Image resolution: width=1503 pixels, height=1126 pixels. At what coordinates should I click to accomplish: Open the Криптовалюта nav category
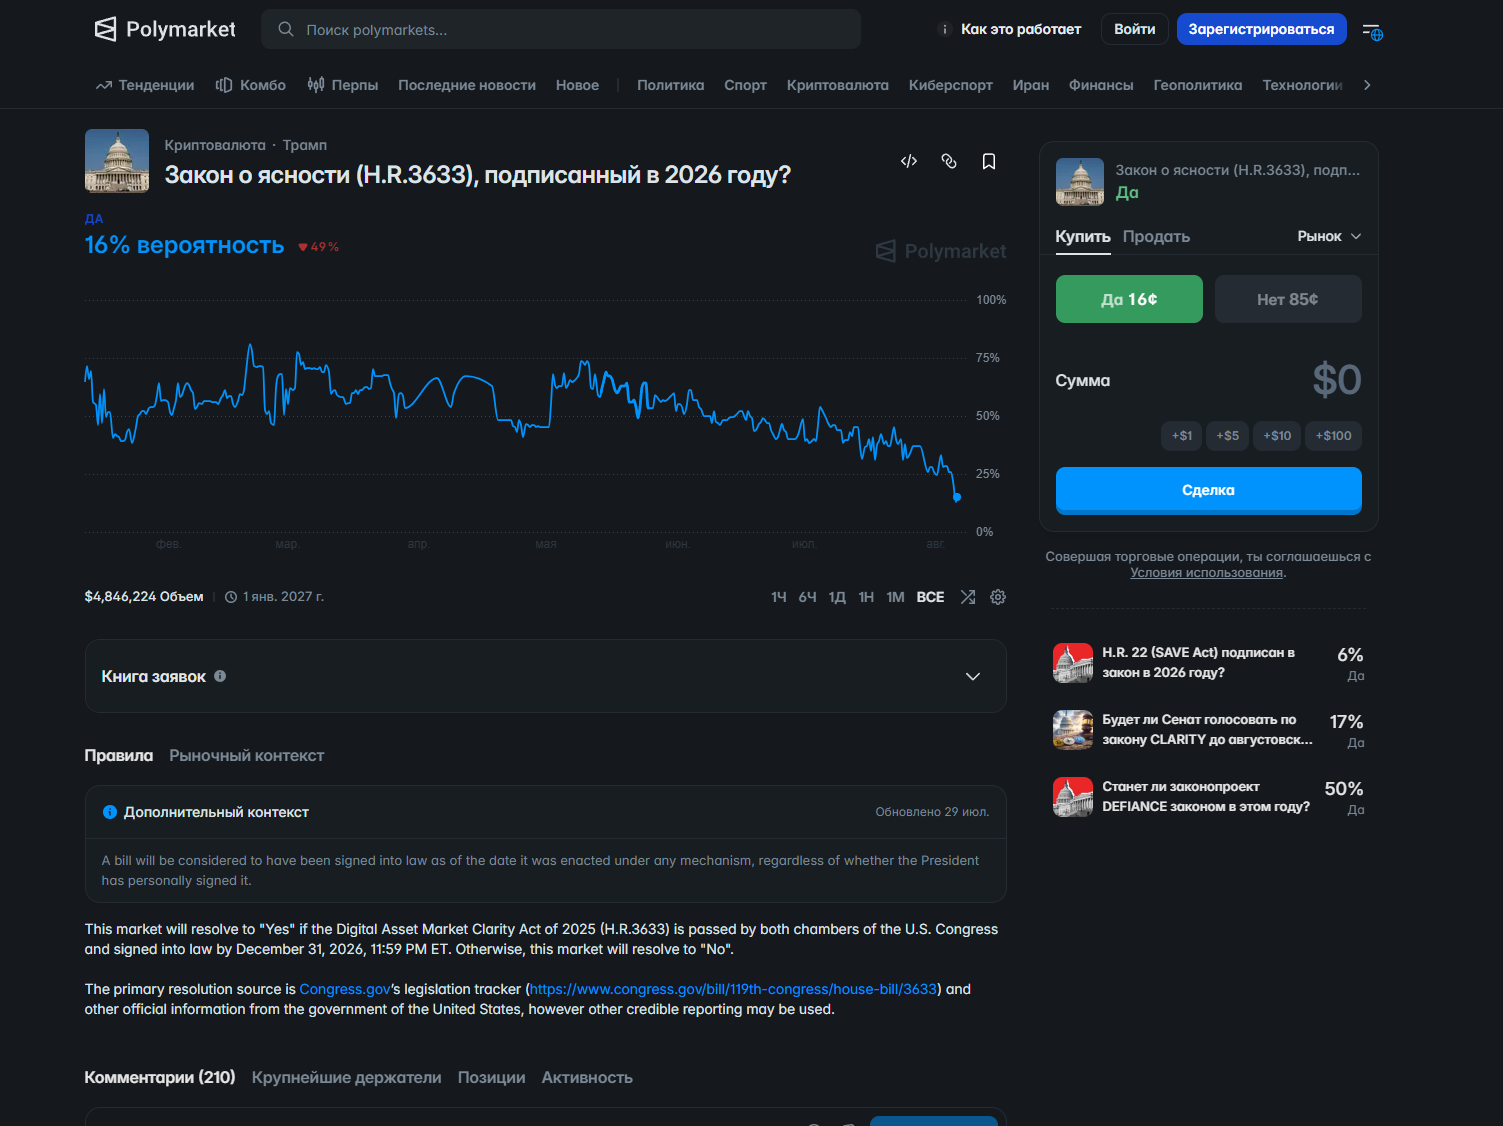click(838, 85)
